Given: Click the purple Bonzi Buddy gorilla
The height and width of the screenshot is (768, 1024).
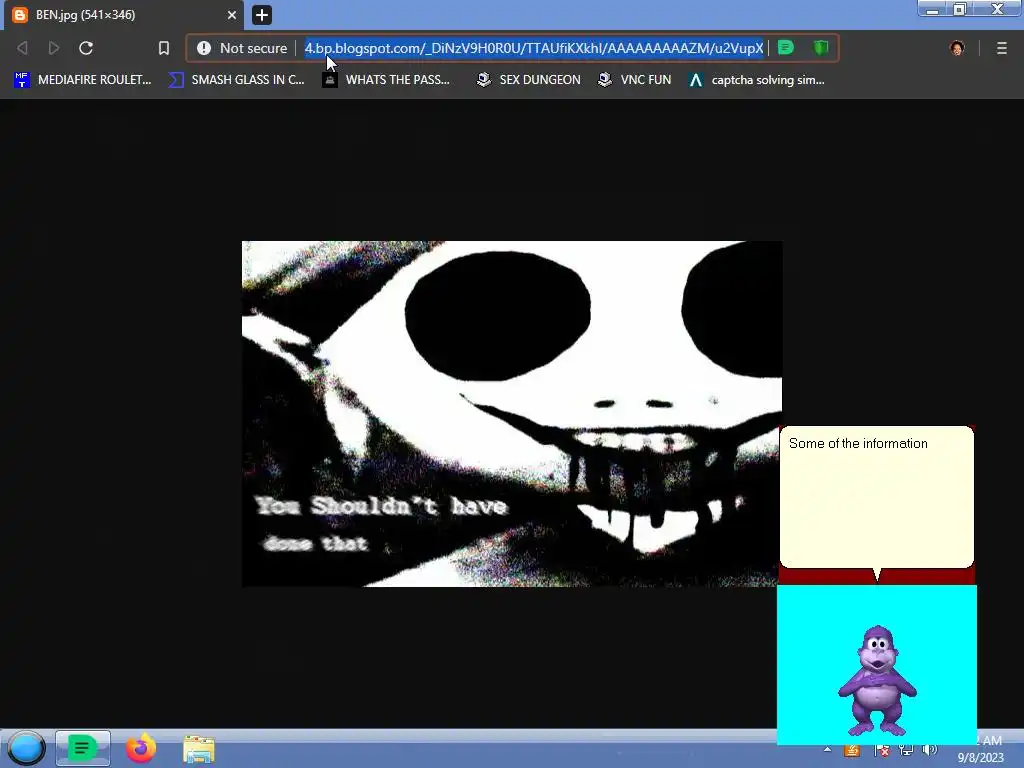Looking at the screenshot, I should 877,680.
